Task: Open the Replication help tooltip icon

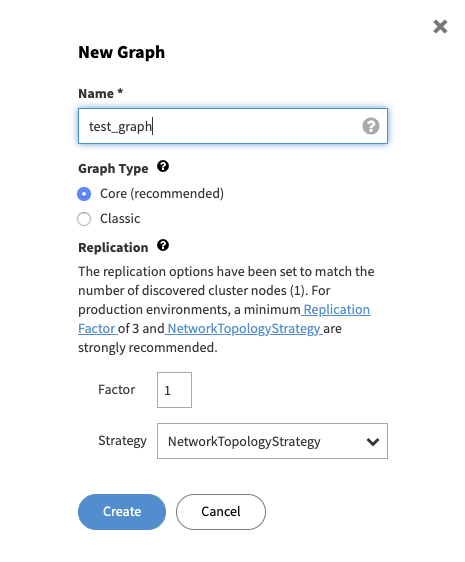Action: point(163,246)
